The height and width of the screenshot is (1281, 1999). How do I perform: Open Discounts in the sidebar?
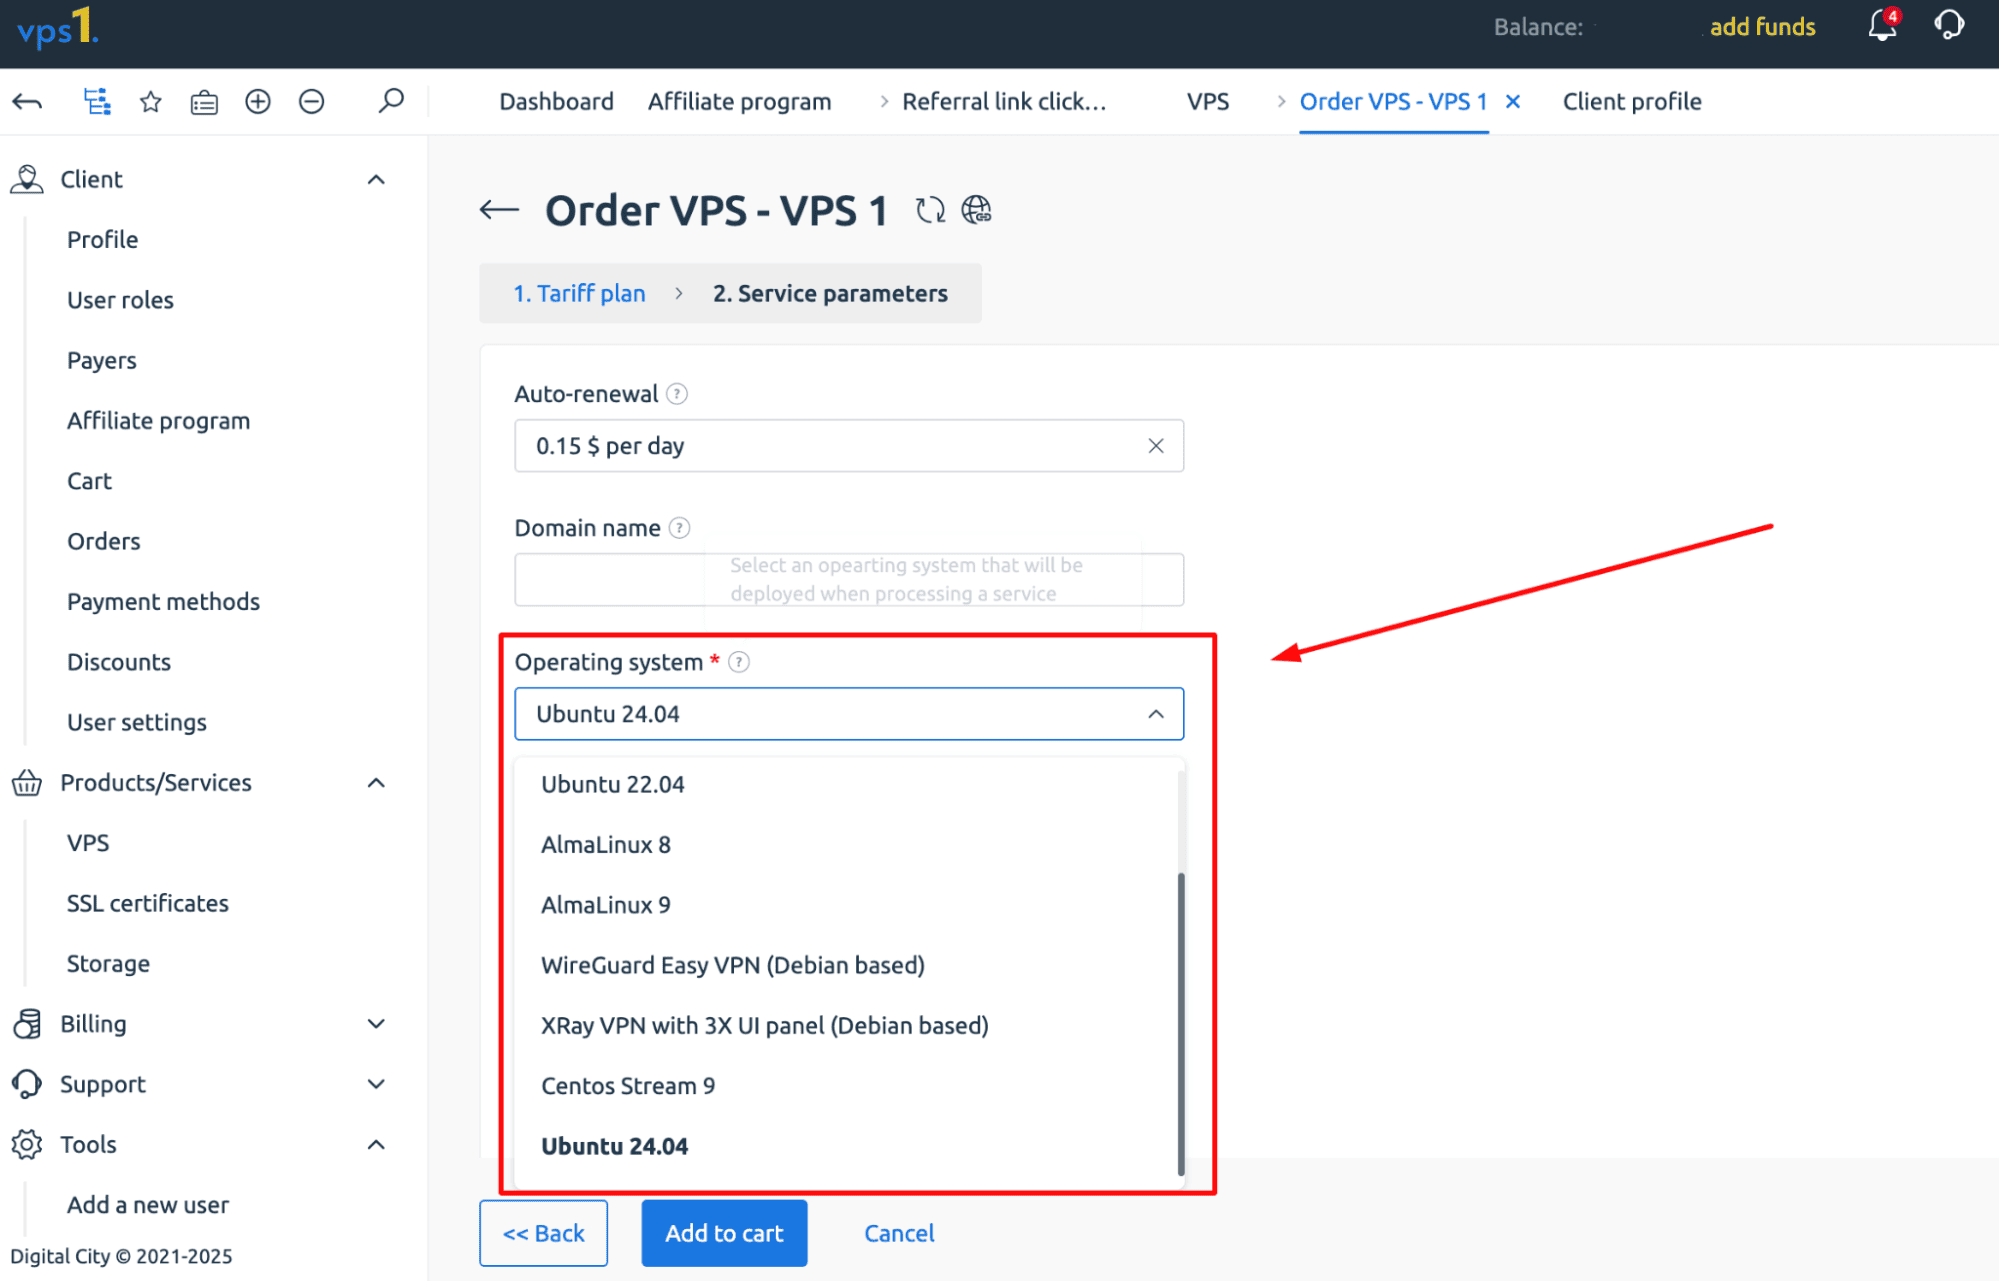pos(118,662)
